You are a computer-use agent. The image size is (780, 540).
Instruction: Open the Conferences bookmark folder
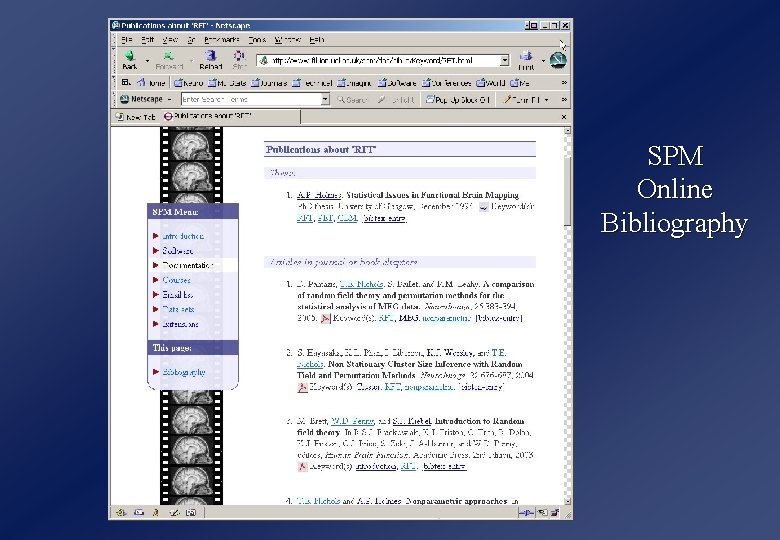pyautogui.click(x=447, y=83)
